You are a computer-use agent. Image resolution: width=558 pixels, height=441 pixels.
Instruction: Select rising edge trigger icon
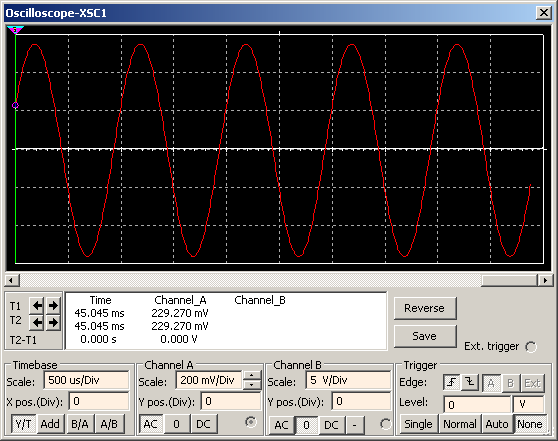click(452, 383)
